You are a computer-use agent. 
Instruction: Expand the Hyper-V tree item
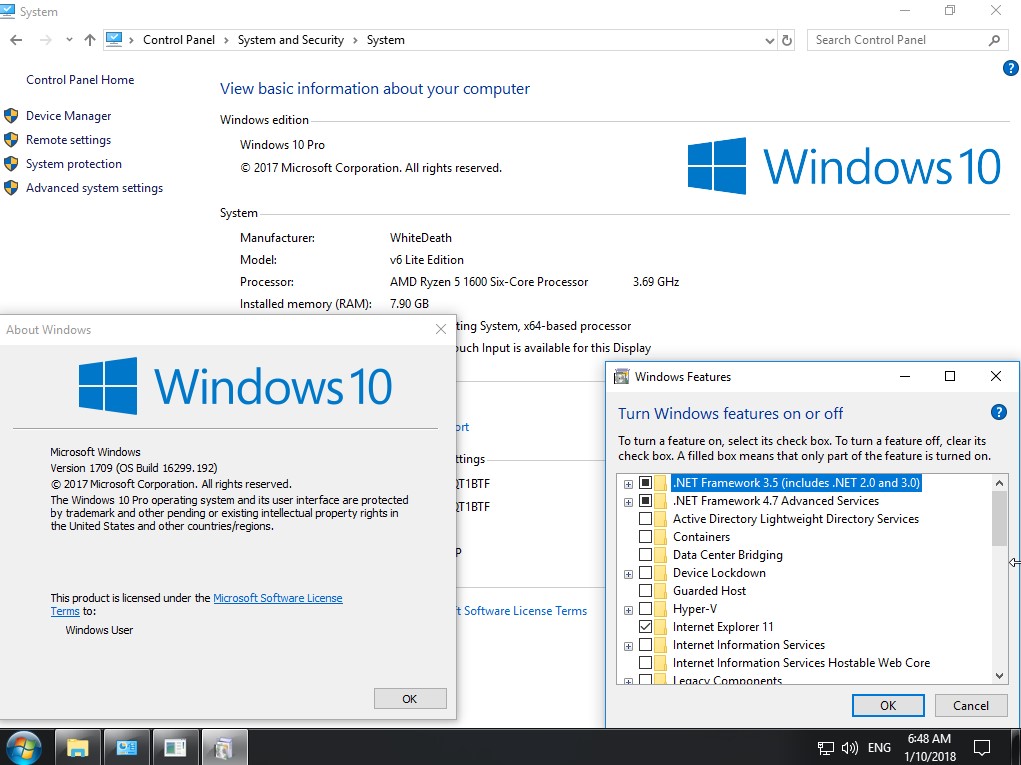(628, 608)
